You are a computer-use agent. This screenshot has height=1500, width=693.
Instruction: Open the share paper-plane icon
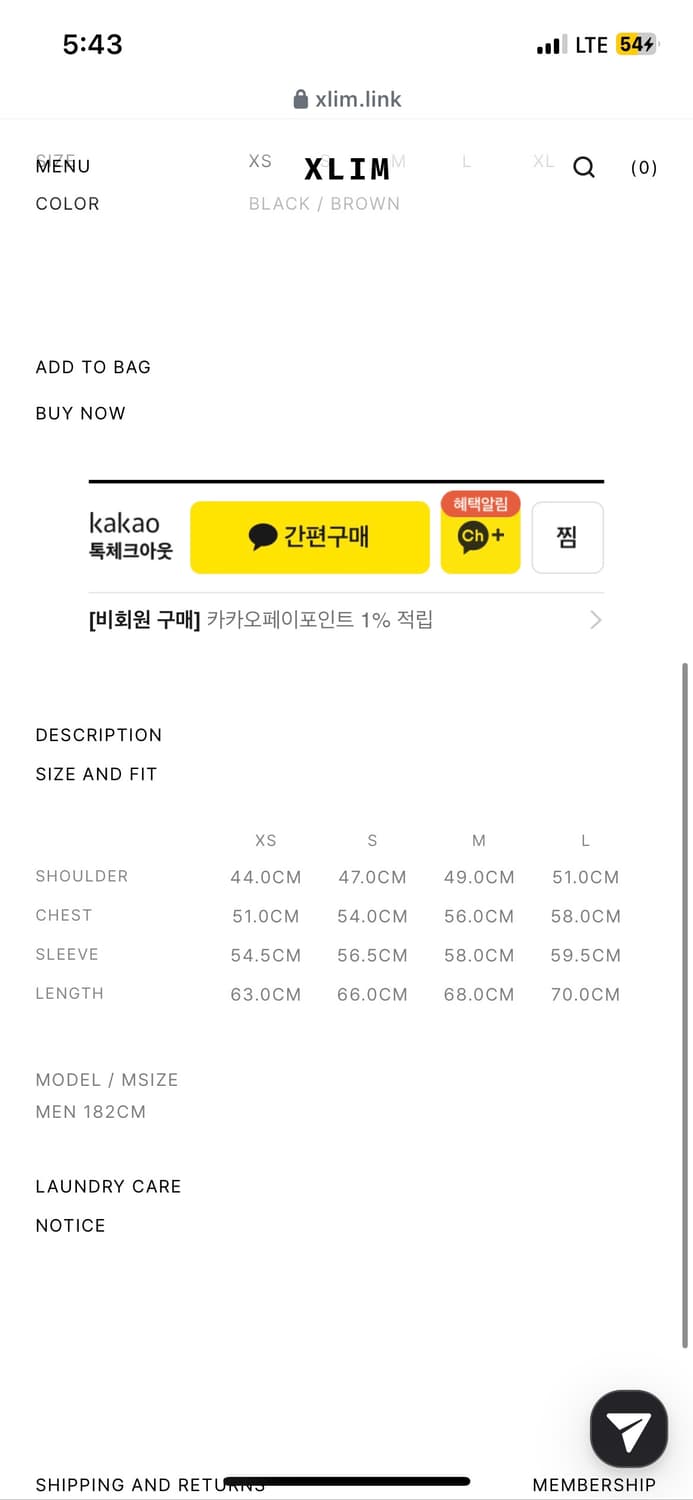tap(628, 1427)
